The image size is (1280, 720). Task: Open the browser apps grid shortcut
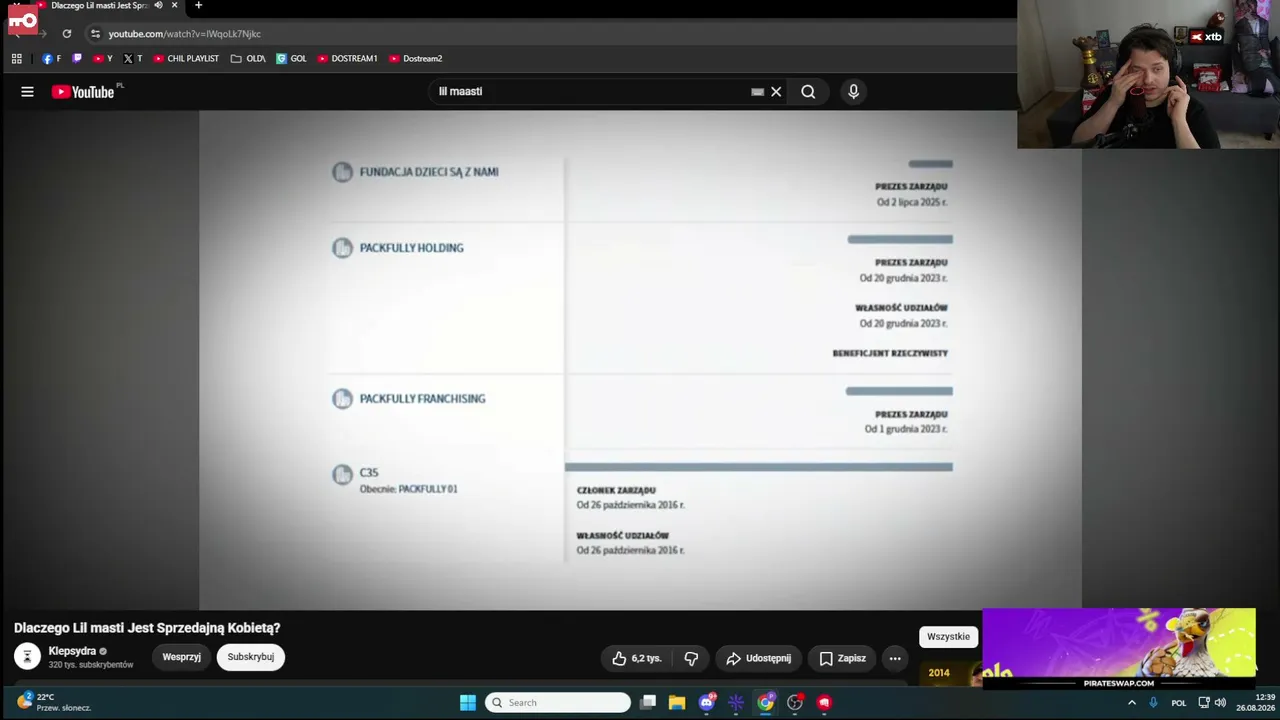click(17, 59)
